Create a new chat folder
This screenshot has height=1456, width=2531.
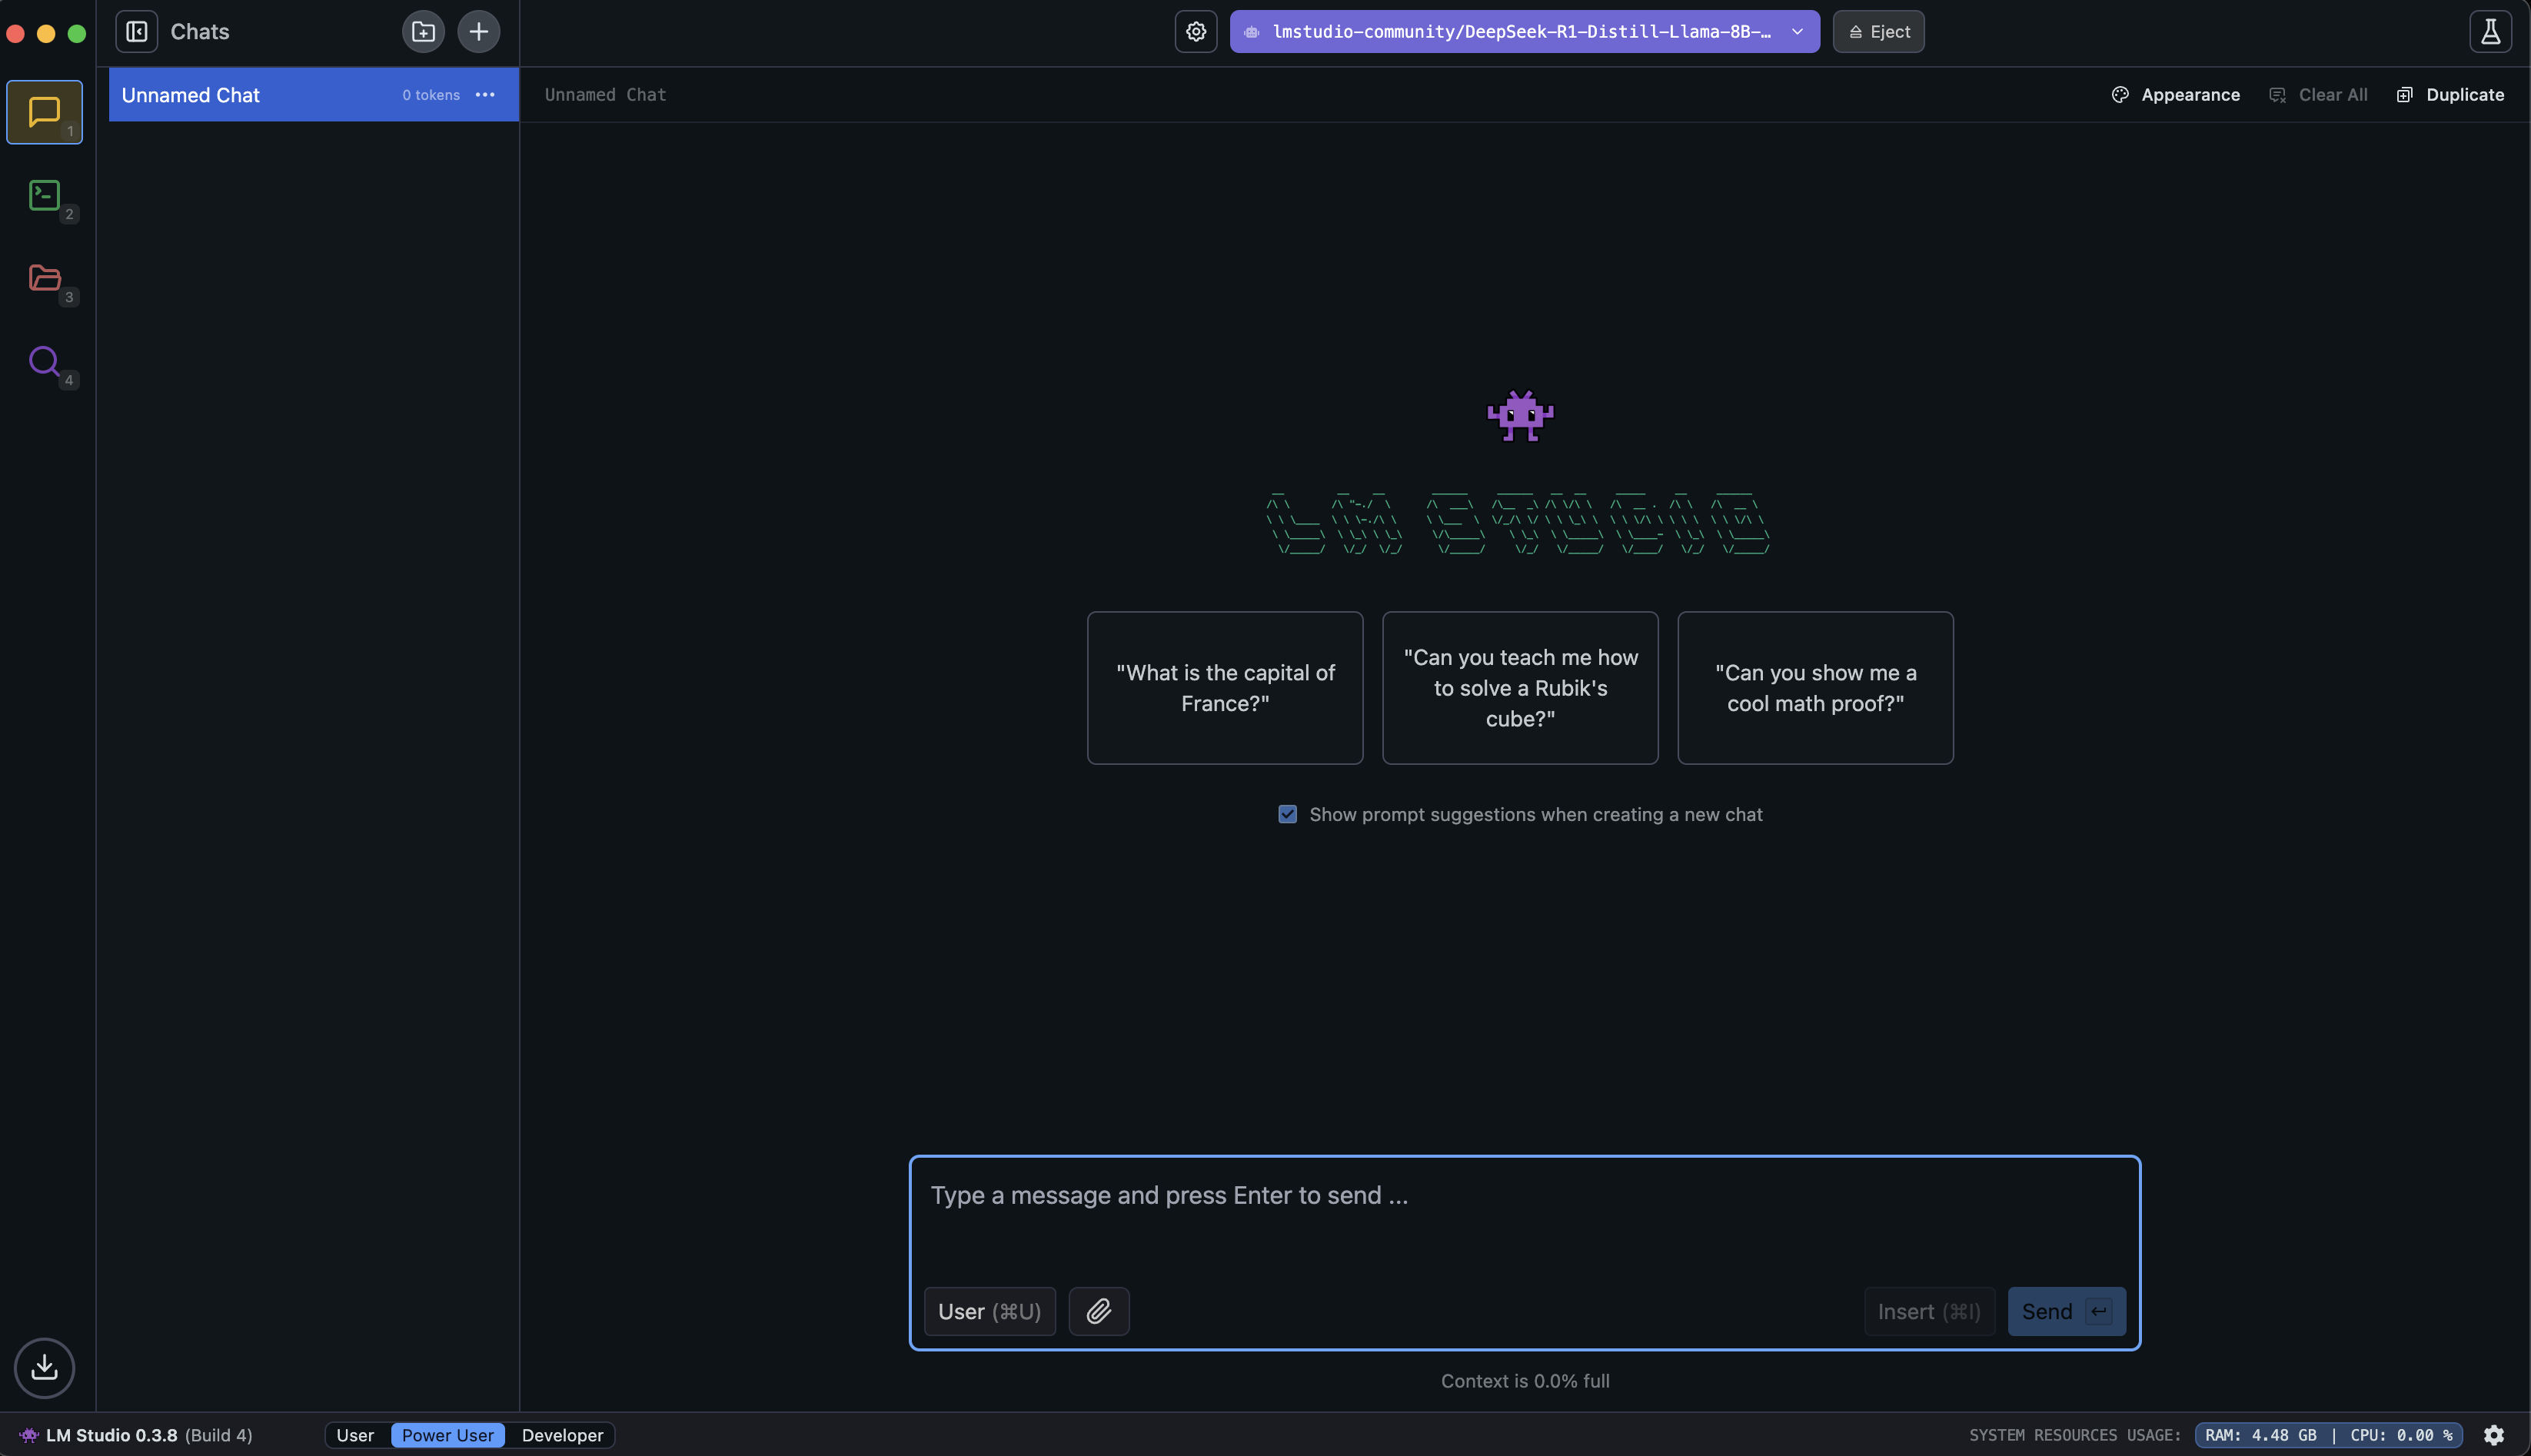pyautogui.click(x=423, y=31)
